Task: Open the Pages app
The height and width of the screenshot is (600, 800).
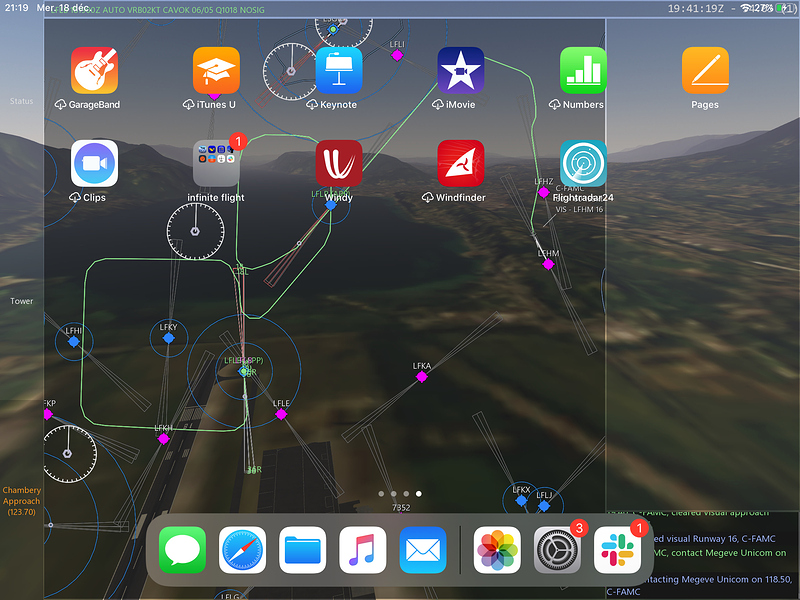Action: point(705,70)
